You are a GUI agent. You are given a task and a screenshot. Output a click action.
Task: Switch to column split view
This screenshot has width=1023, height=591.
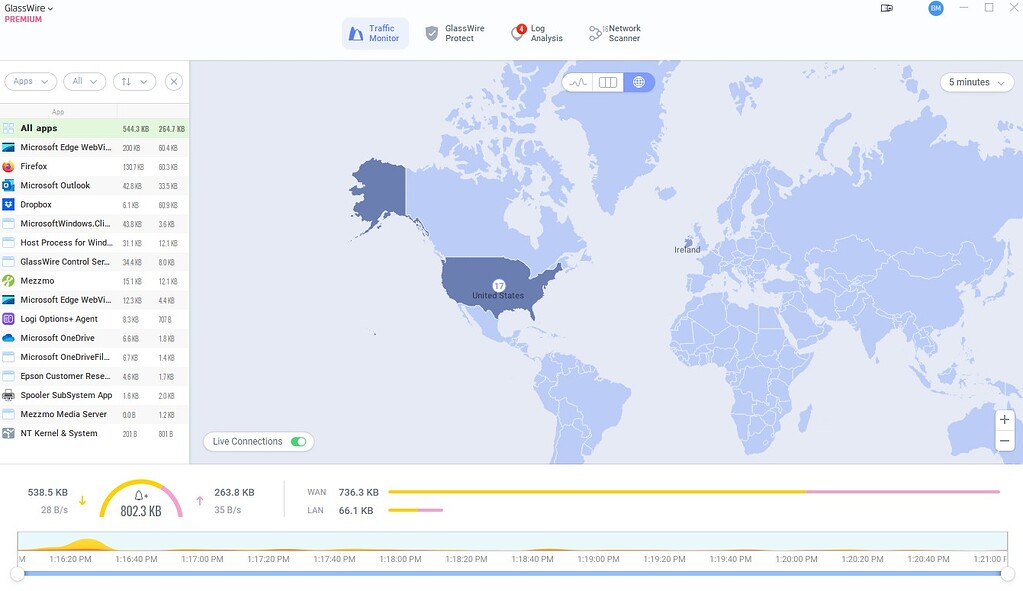pyautogui.click(x=608, y=82)
